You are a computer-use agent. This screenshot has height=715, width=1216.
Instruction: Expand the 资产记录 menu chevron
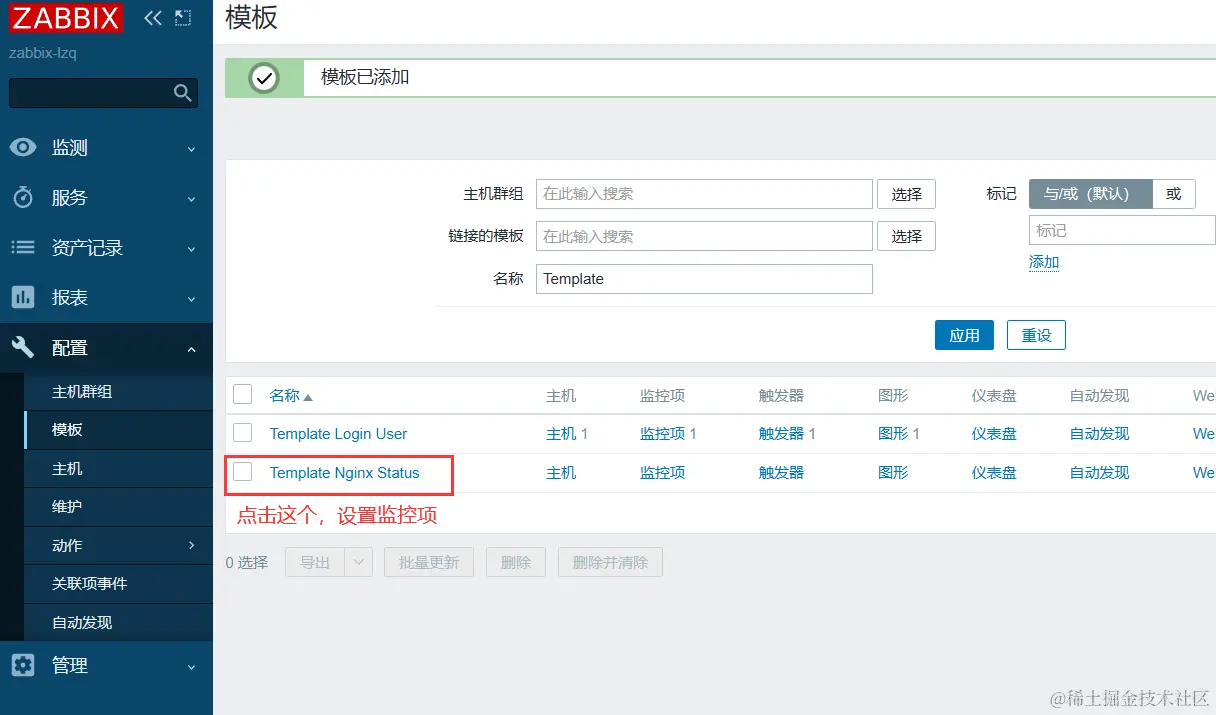tap(192, 249)
